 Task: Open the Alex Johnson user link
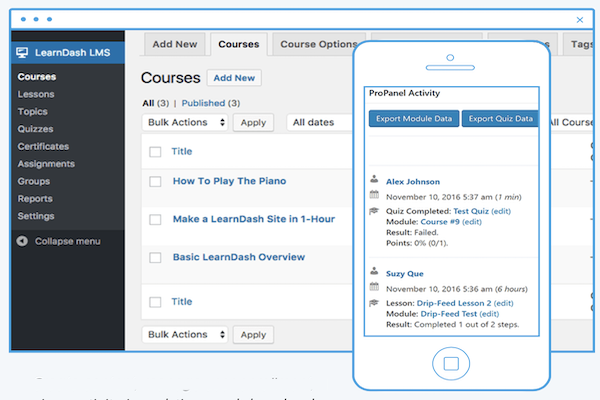[x=413, y=182]
